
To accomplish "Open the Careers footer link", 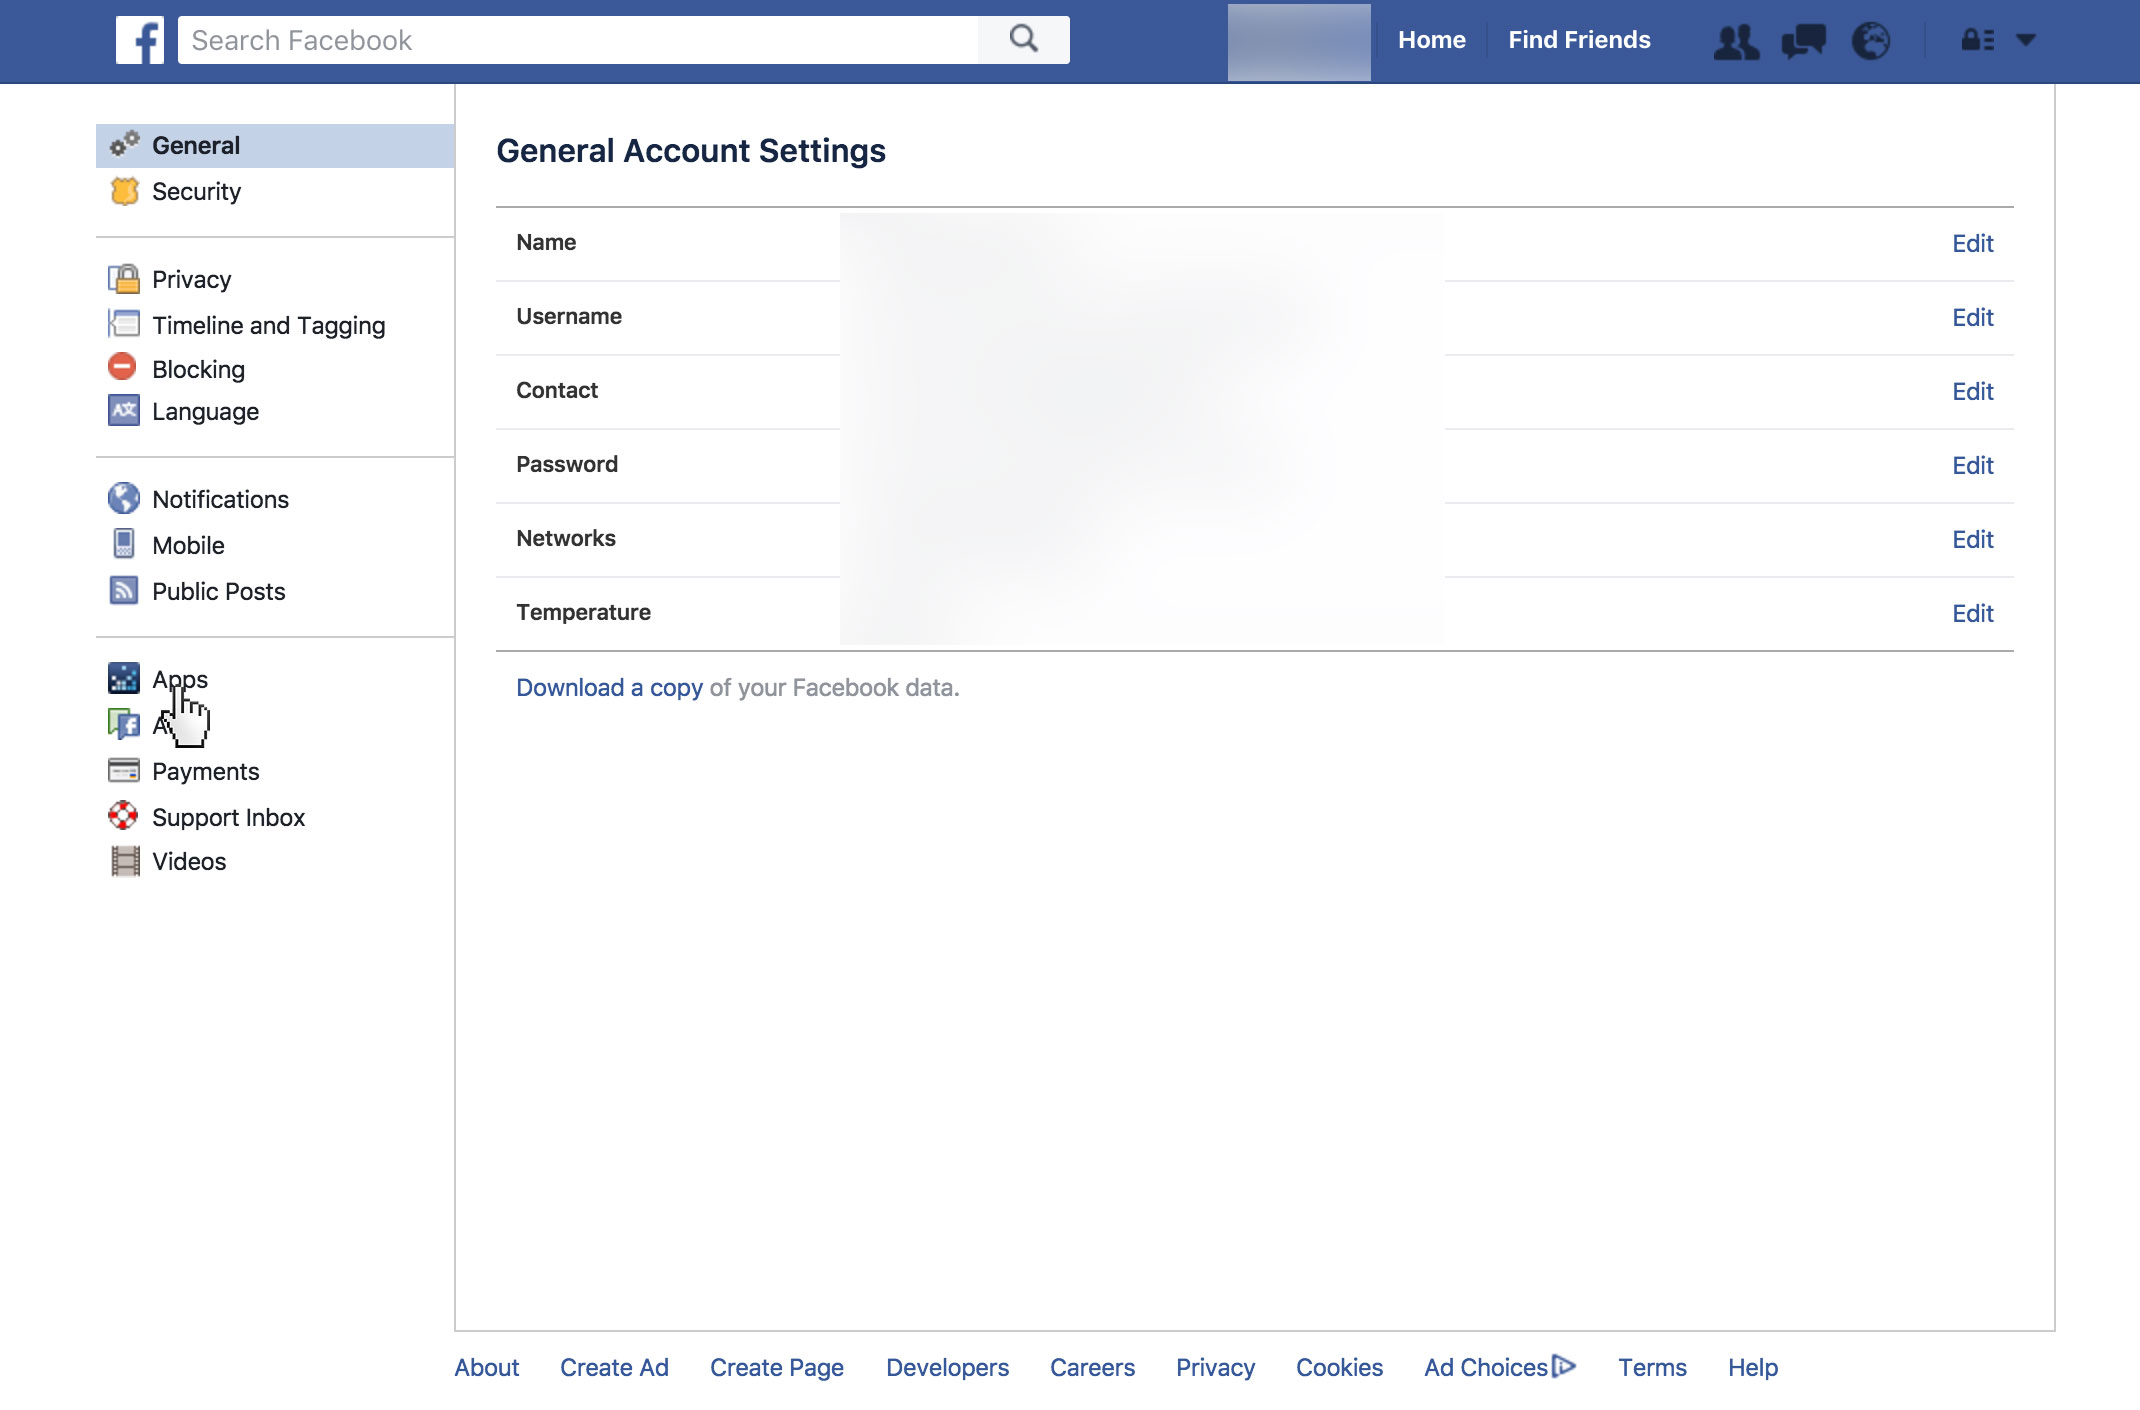I will (1092, 1367).
